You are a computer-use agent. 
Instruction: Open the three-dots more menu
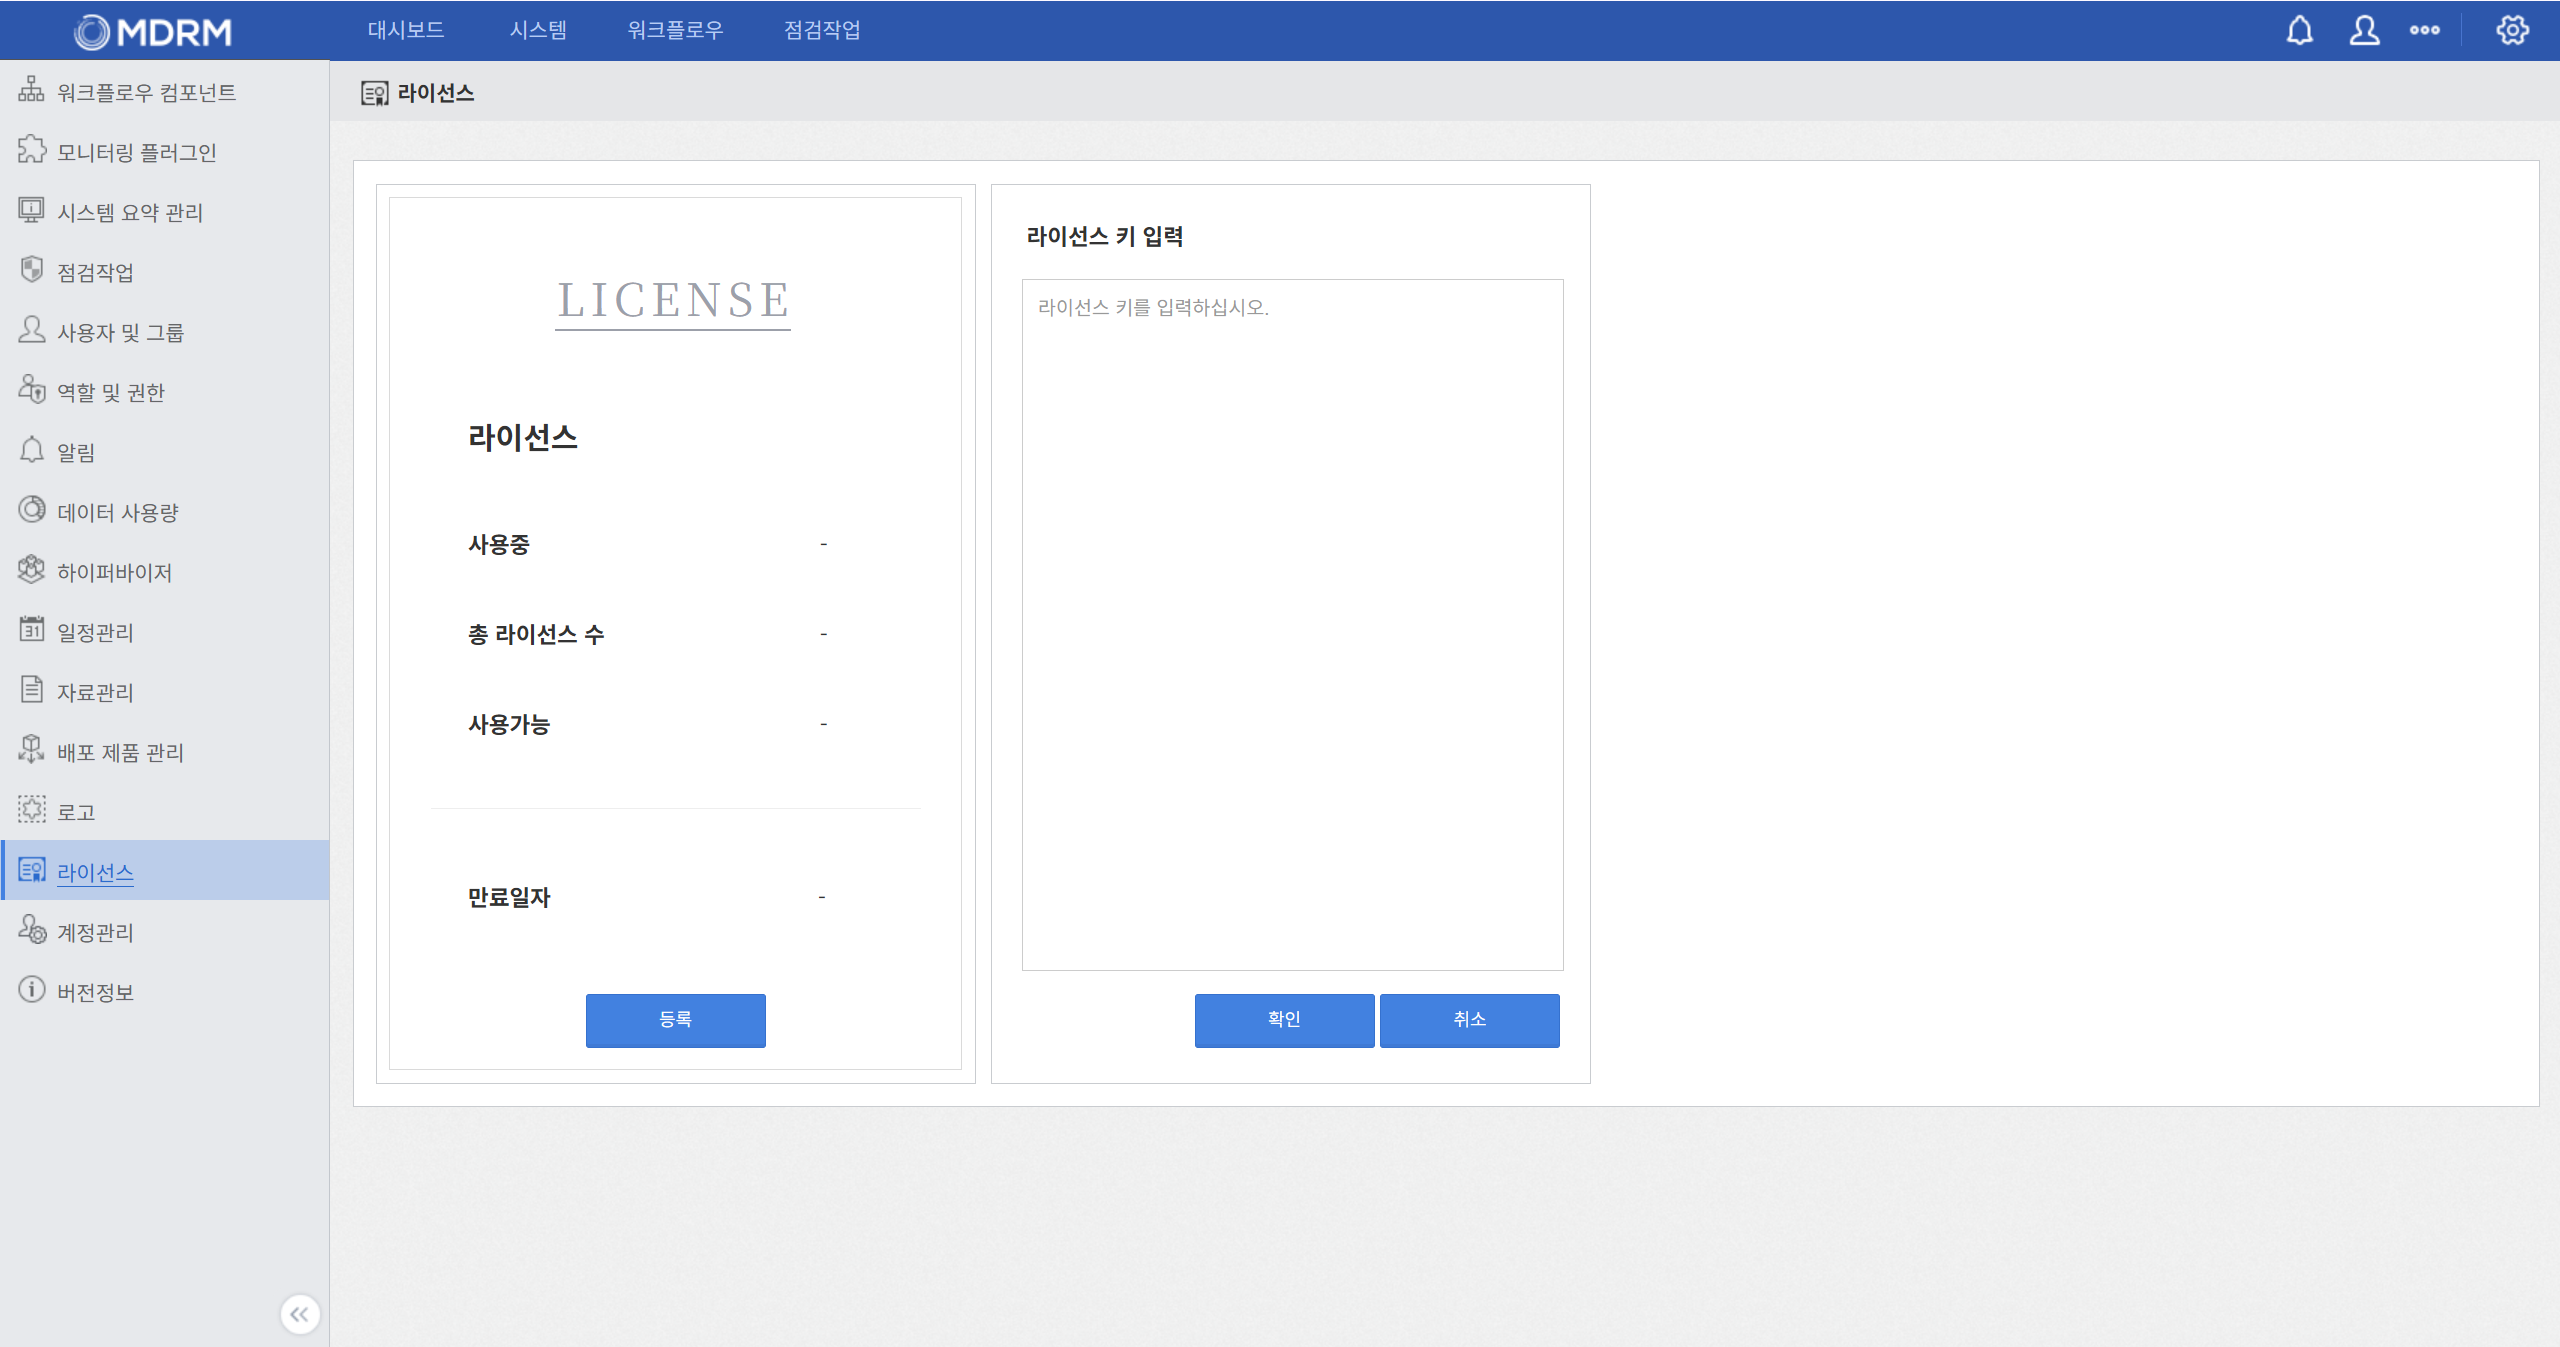point(2424,31)
